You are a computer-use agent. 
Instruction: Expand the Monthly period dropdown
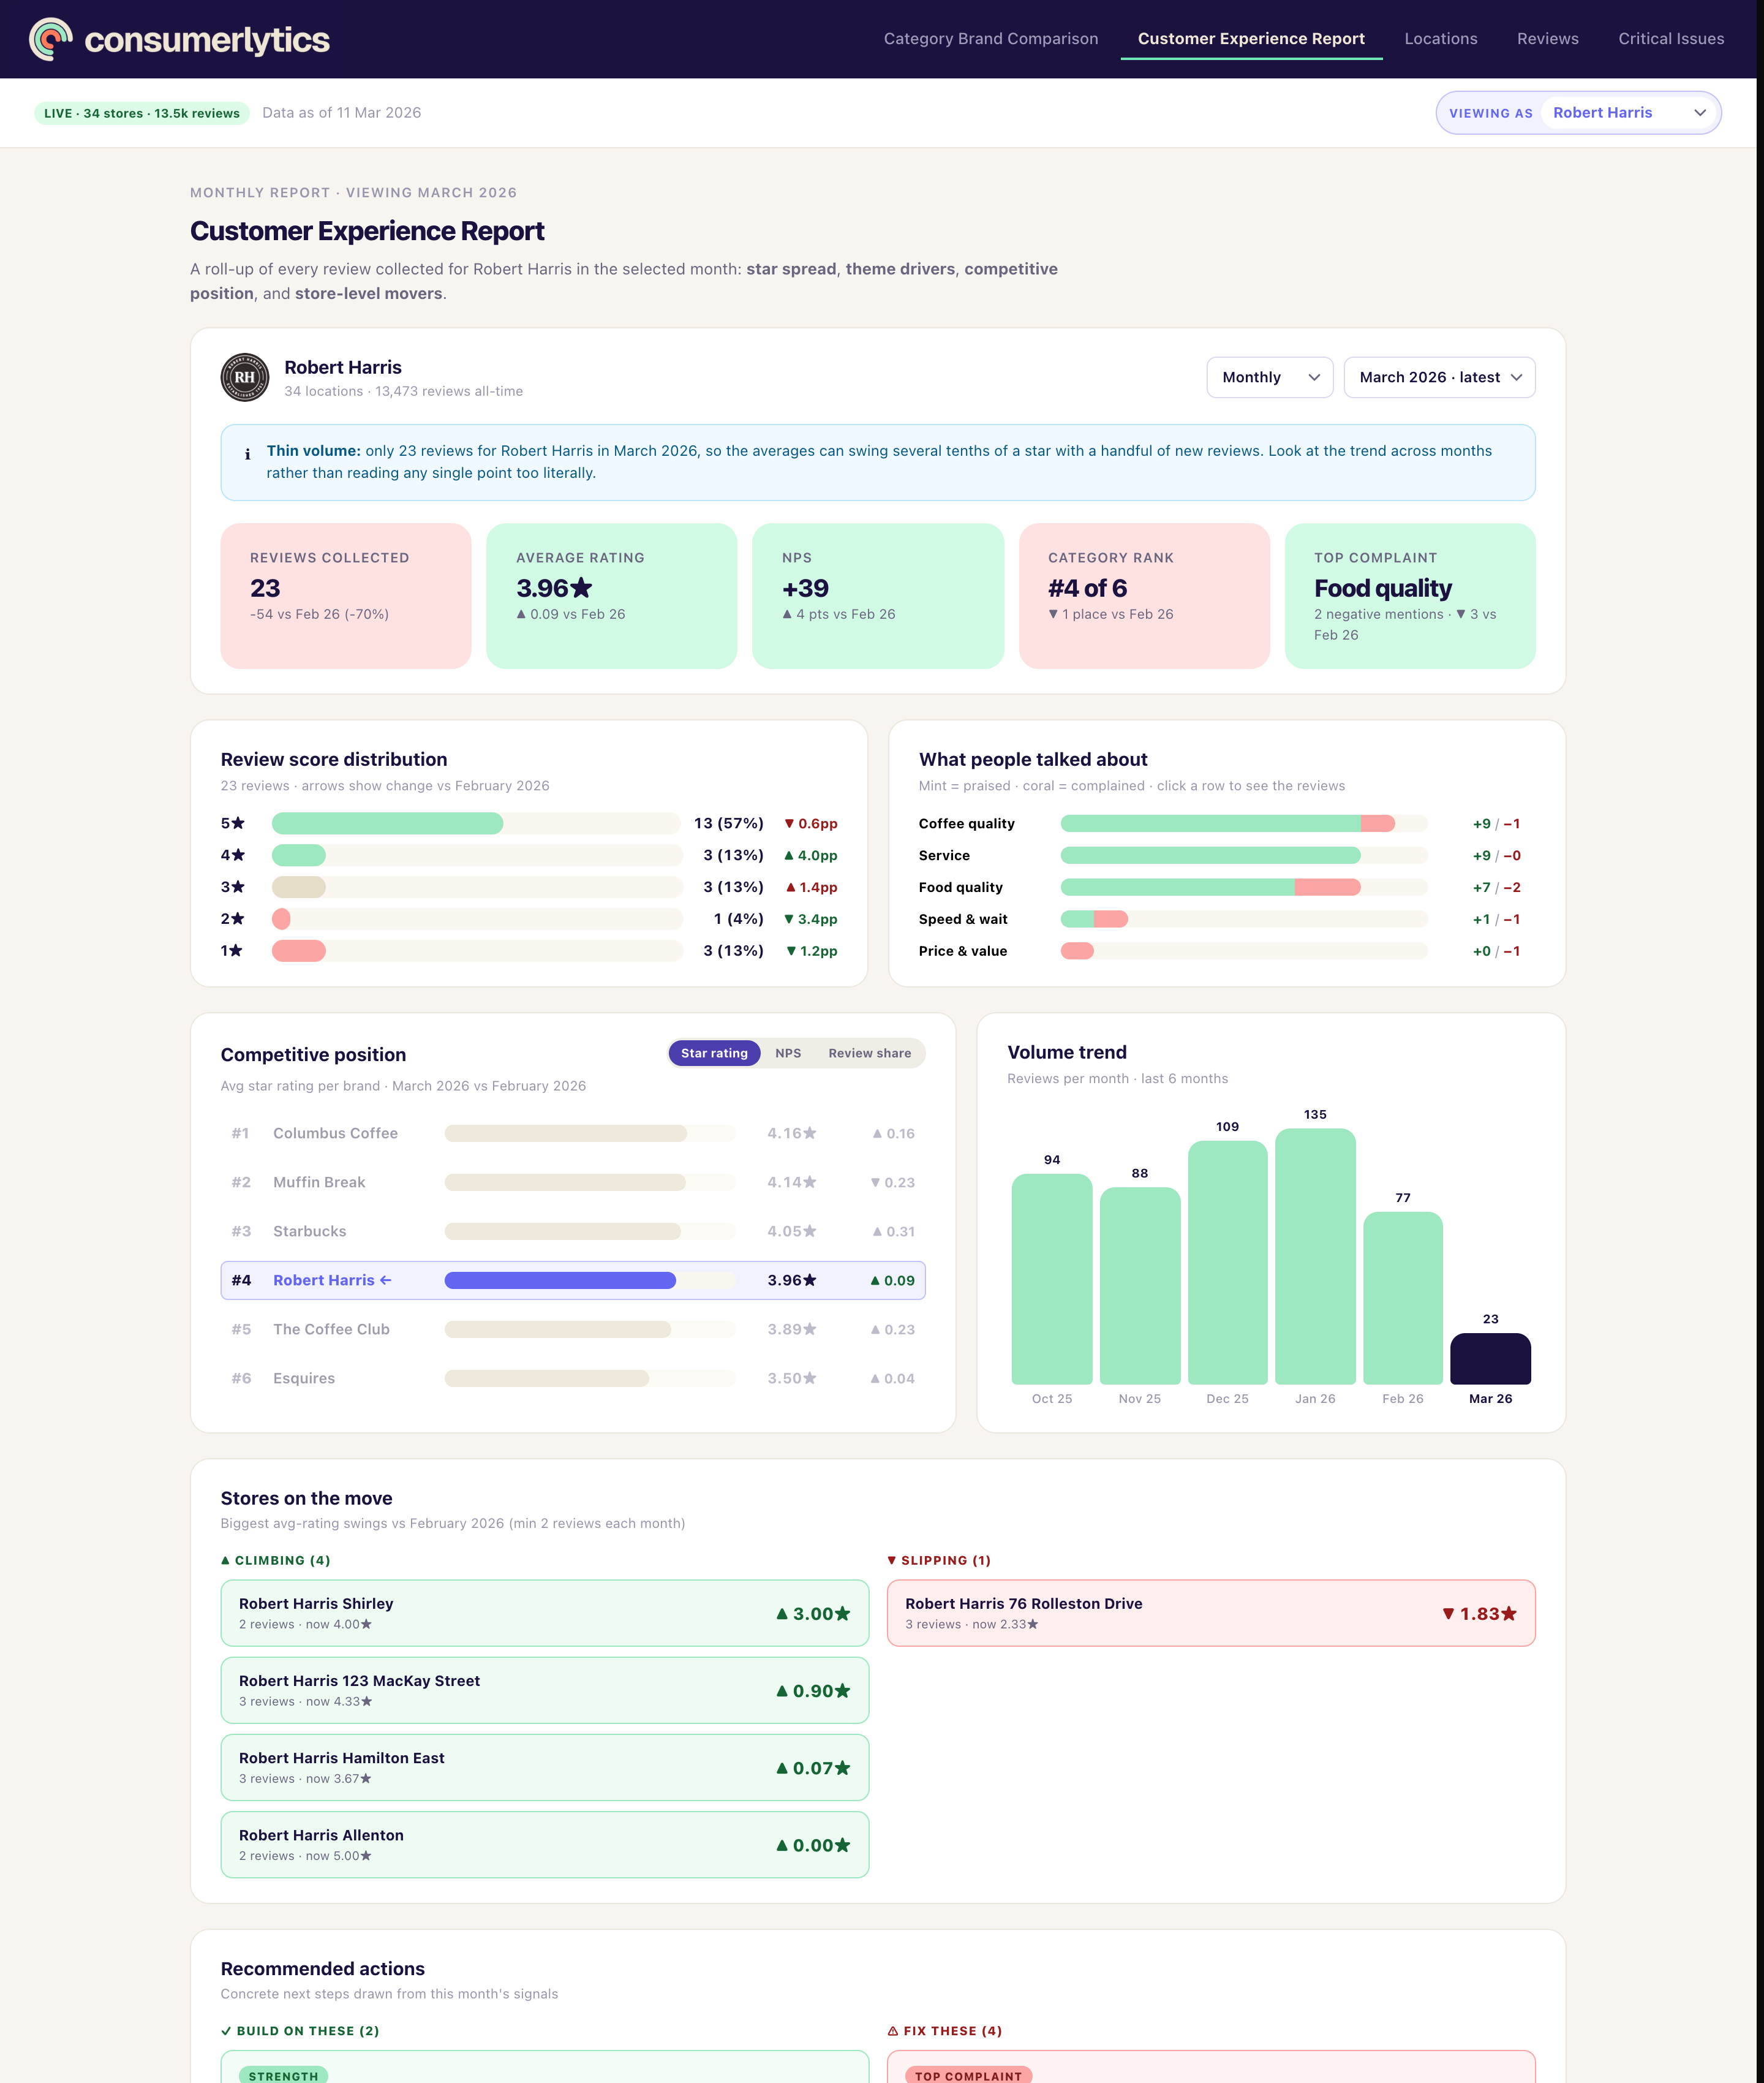click(x=1269, y=377)
